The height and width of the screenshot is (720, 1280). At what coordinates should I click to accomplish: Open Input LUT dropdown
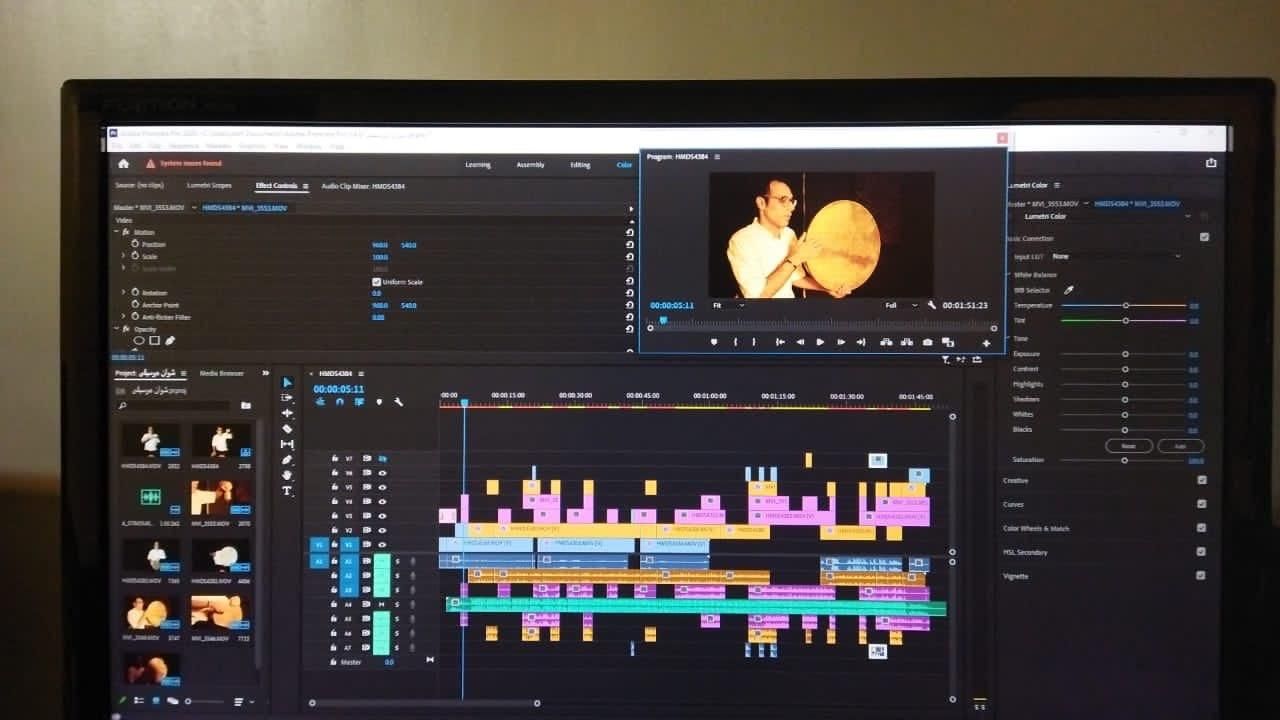1116,256
